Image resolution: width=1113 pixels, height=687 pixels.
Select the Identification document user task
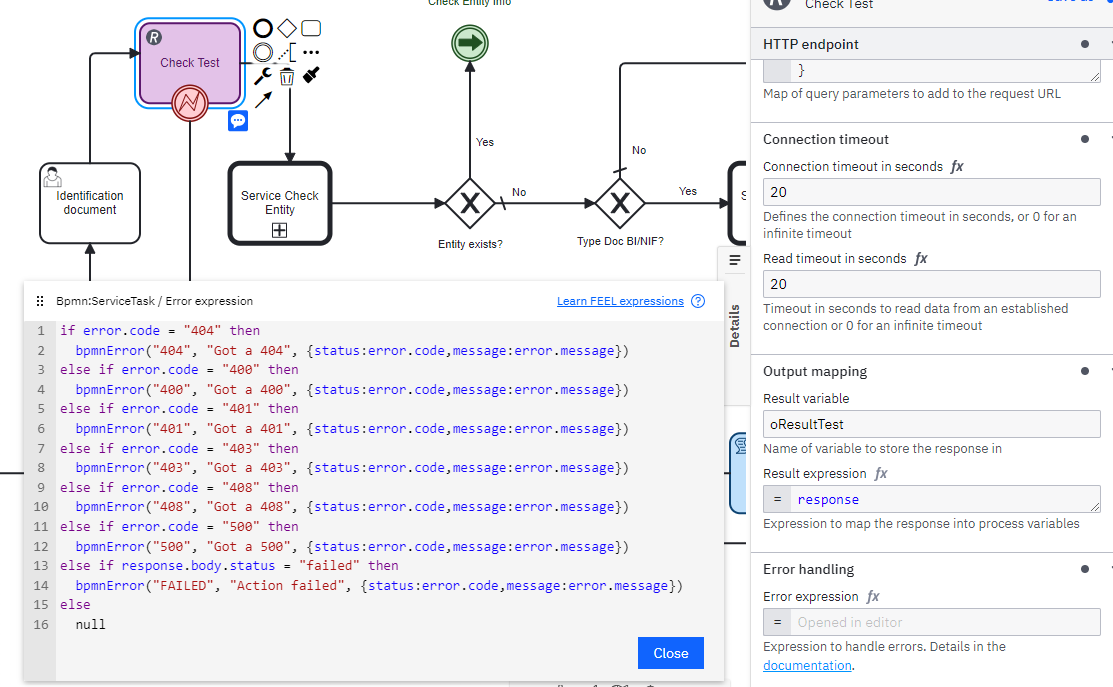tap(90, 203)
